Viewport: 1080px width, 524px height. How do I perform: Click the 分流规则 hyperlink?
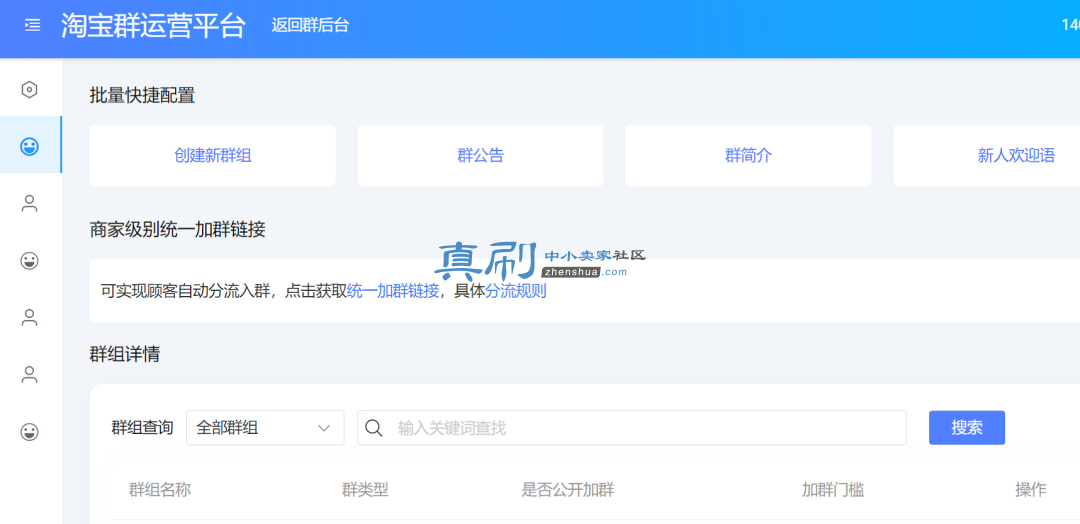click(x=516, y=291)
